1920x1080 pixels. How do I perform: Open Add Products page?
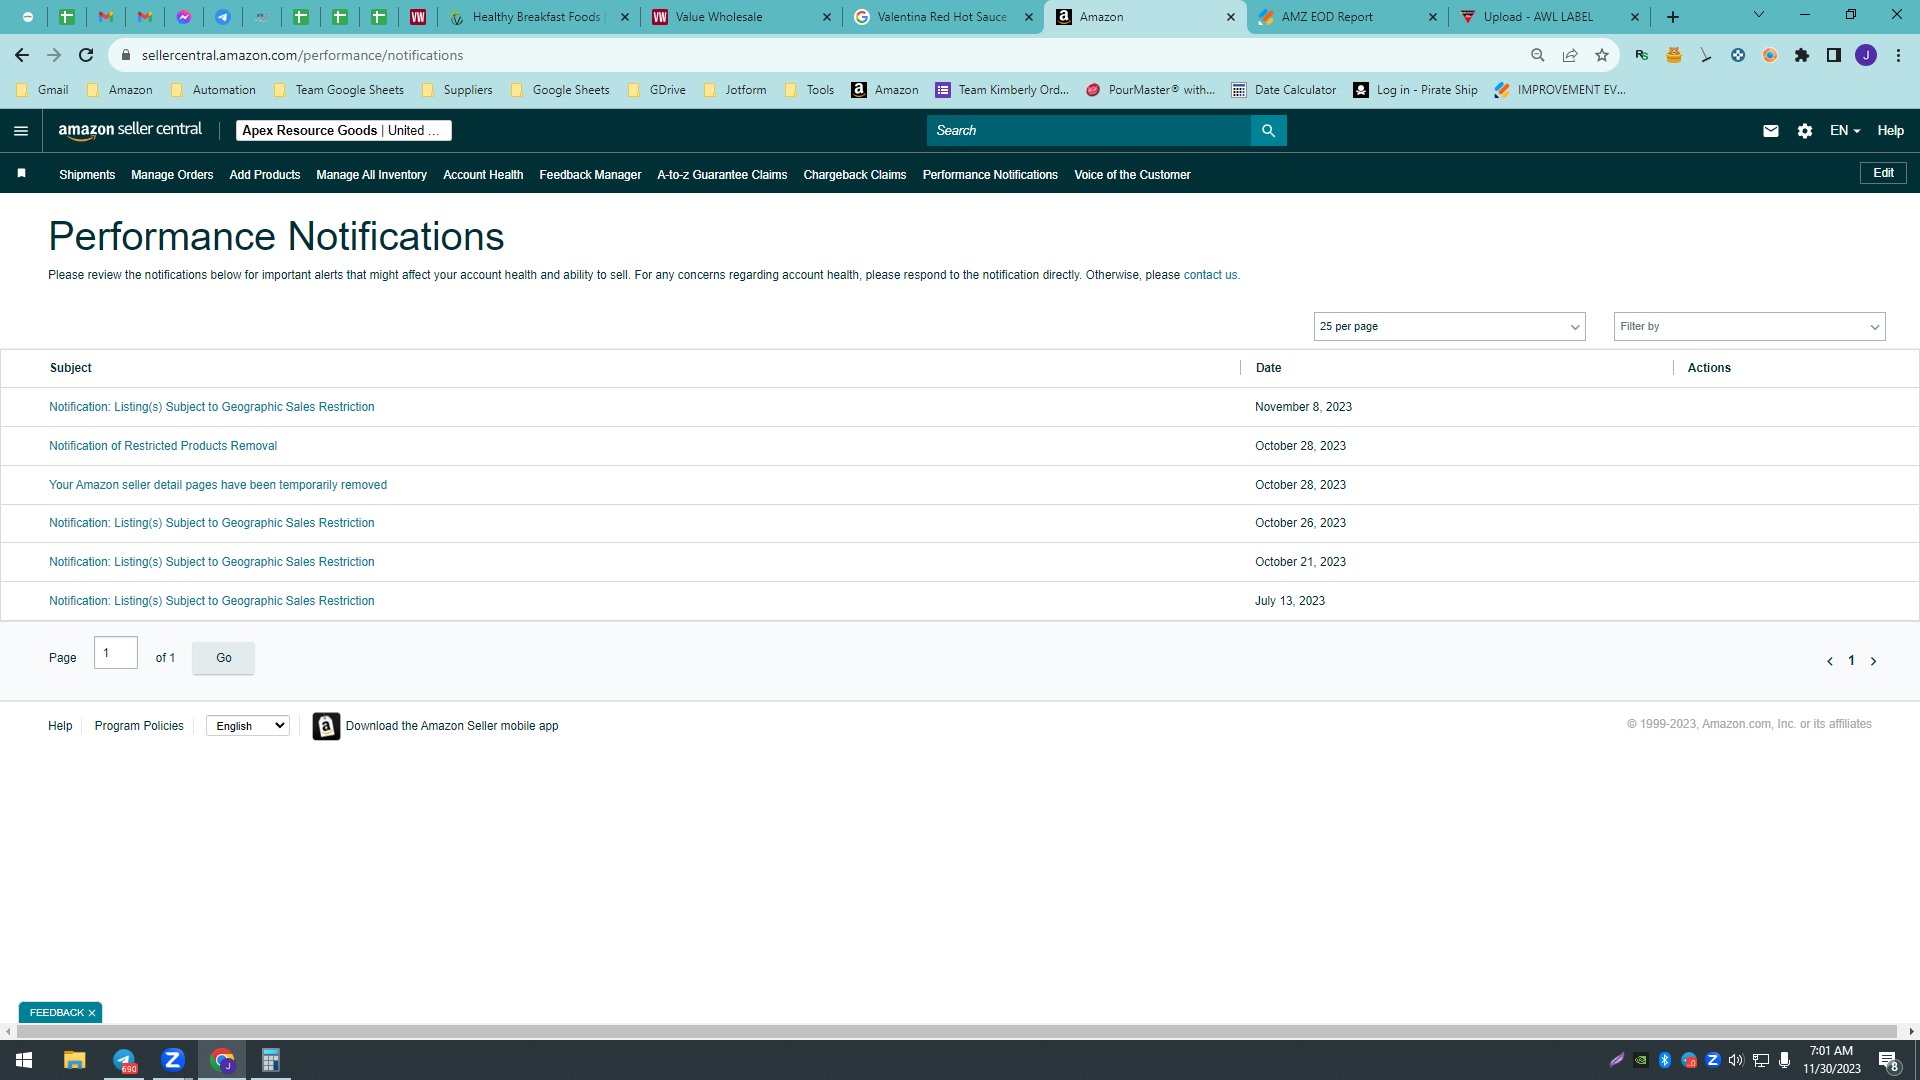(265, 175)
